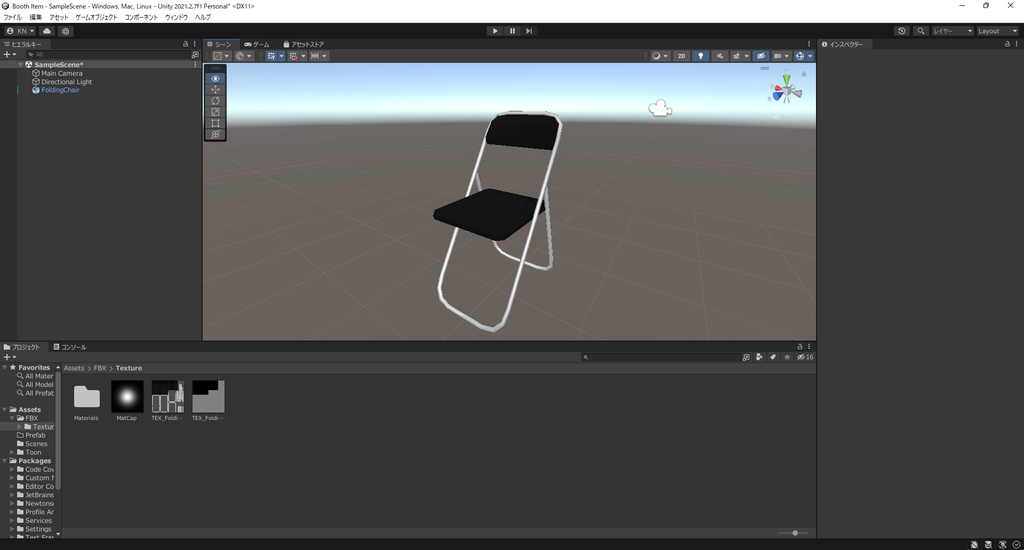Toggle scene gizmo perspective lock
This screenshot has width=1024, height=550.
click(803, 74)
